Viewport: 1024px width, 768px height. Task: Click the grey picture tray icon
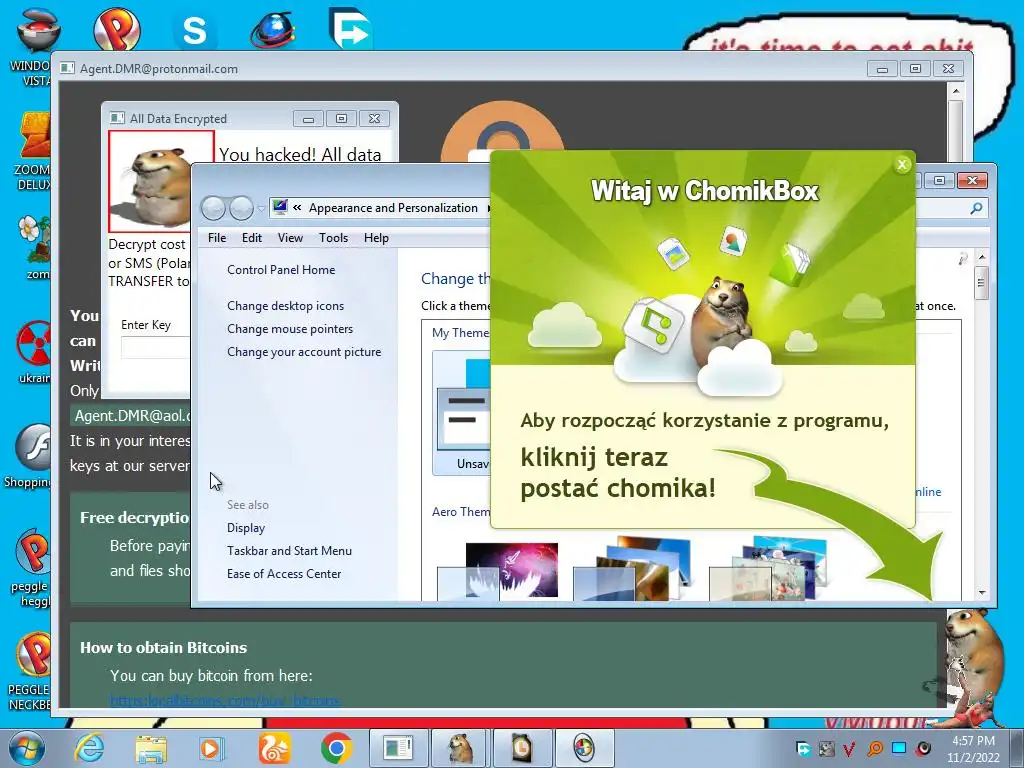click(826, 749)
